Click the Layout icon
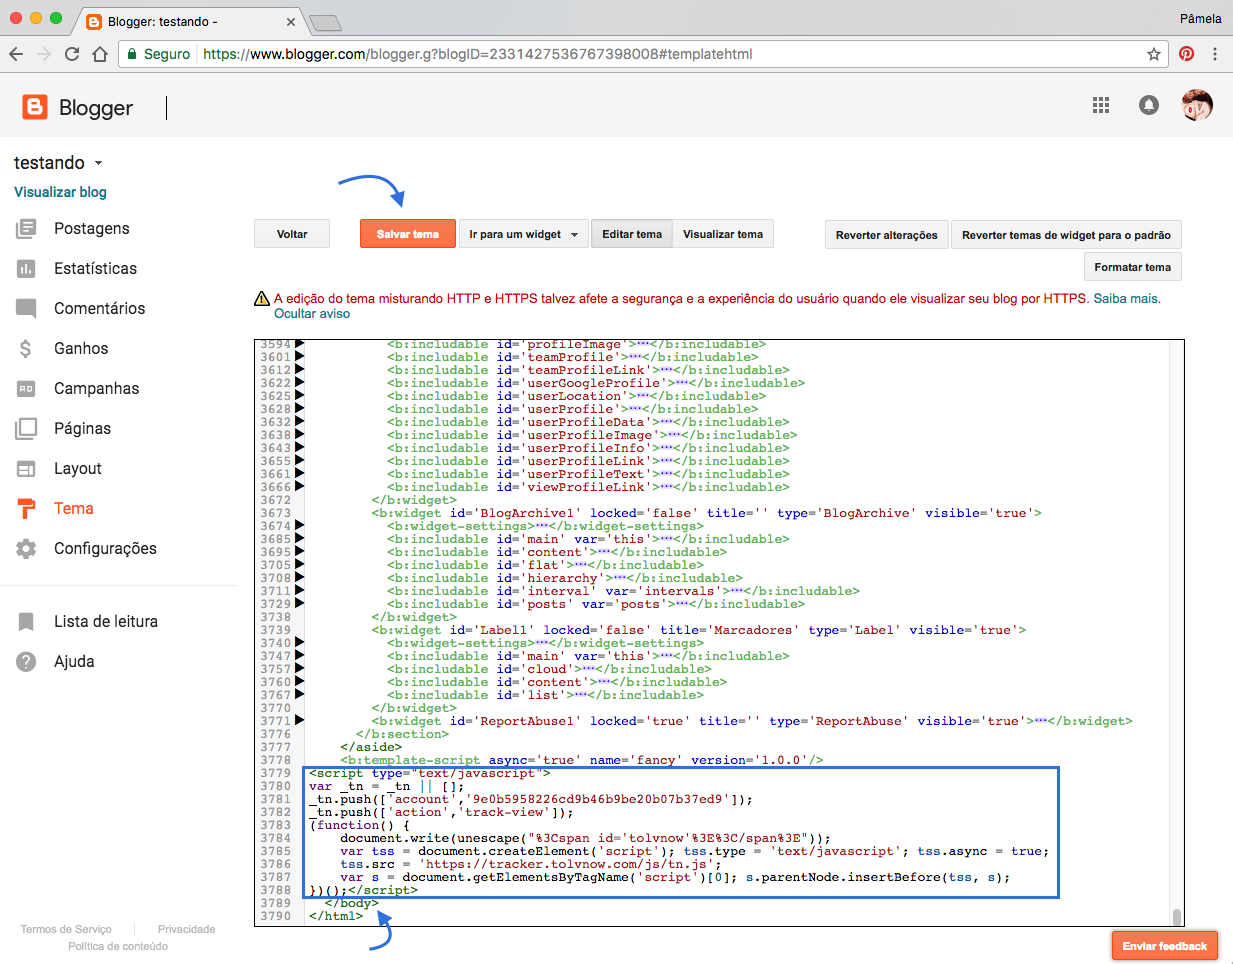1233x964 pixels. [26, 469]
